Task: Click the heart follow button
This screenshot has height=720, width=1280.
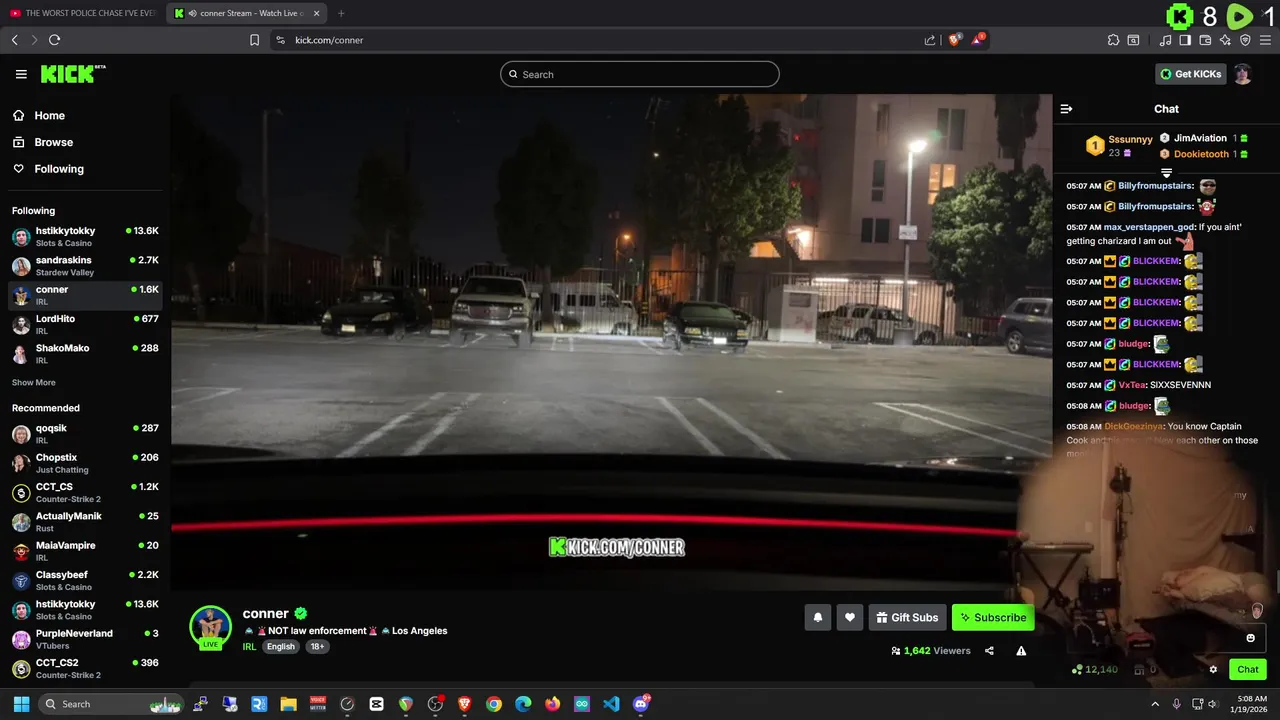Action: click(849, 618)
